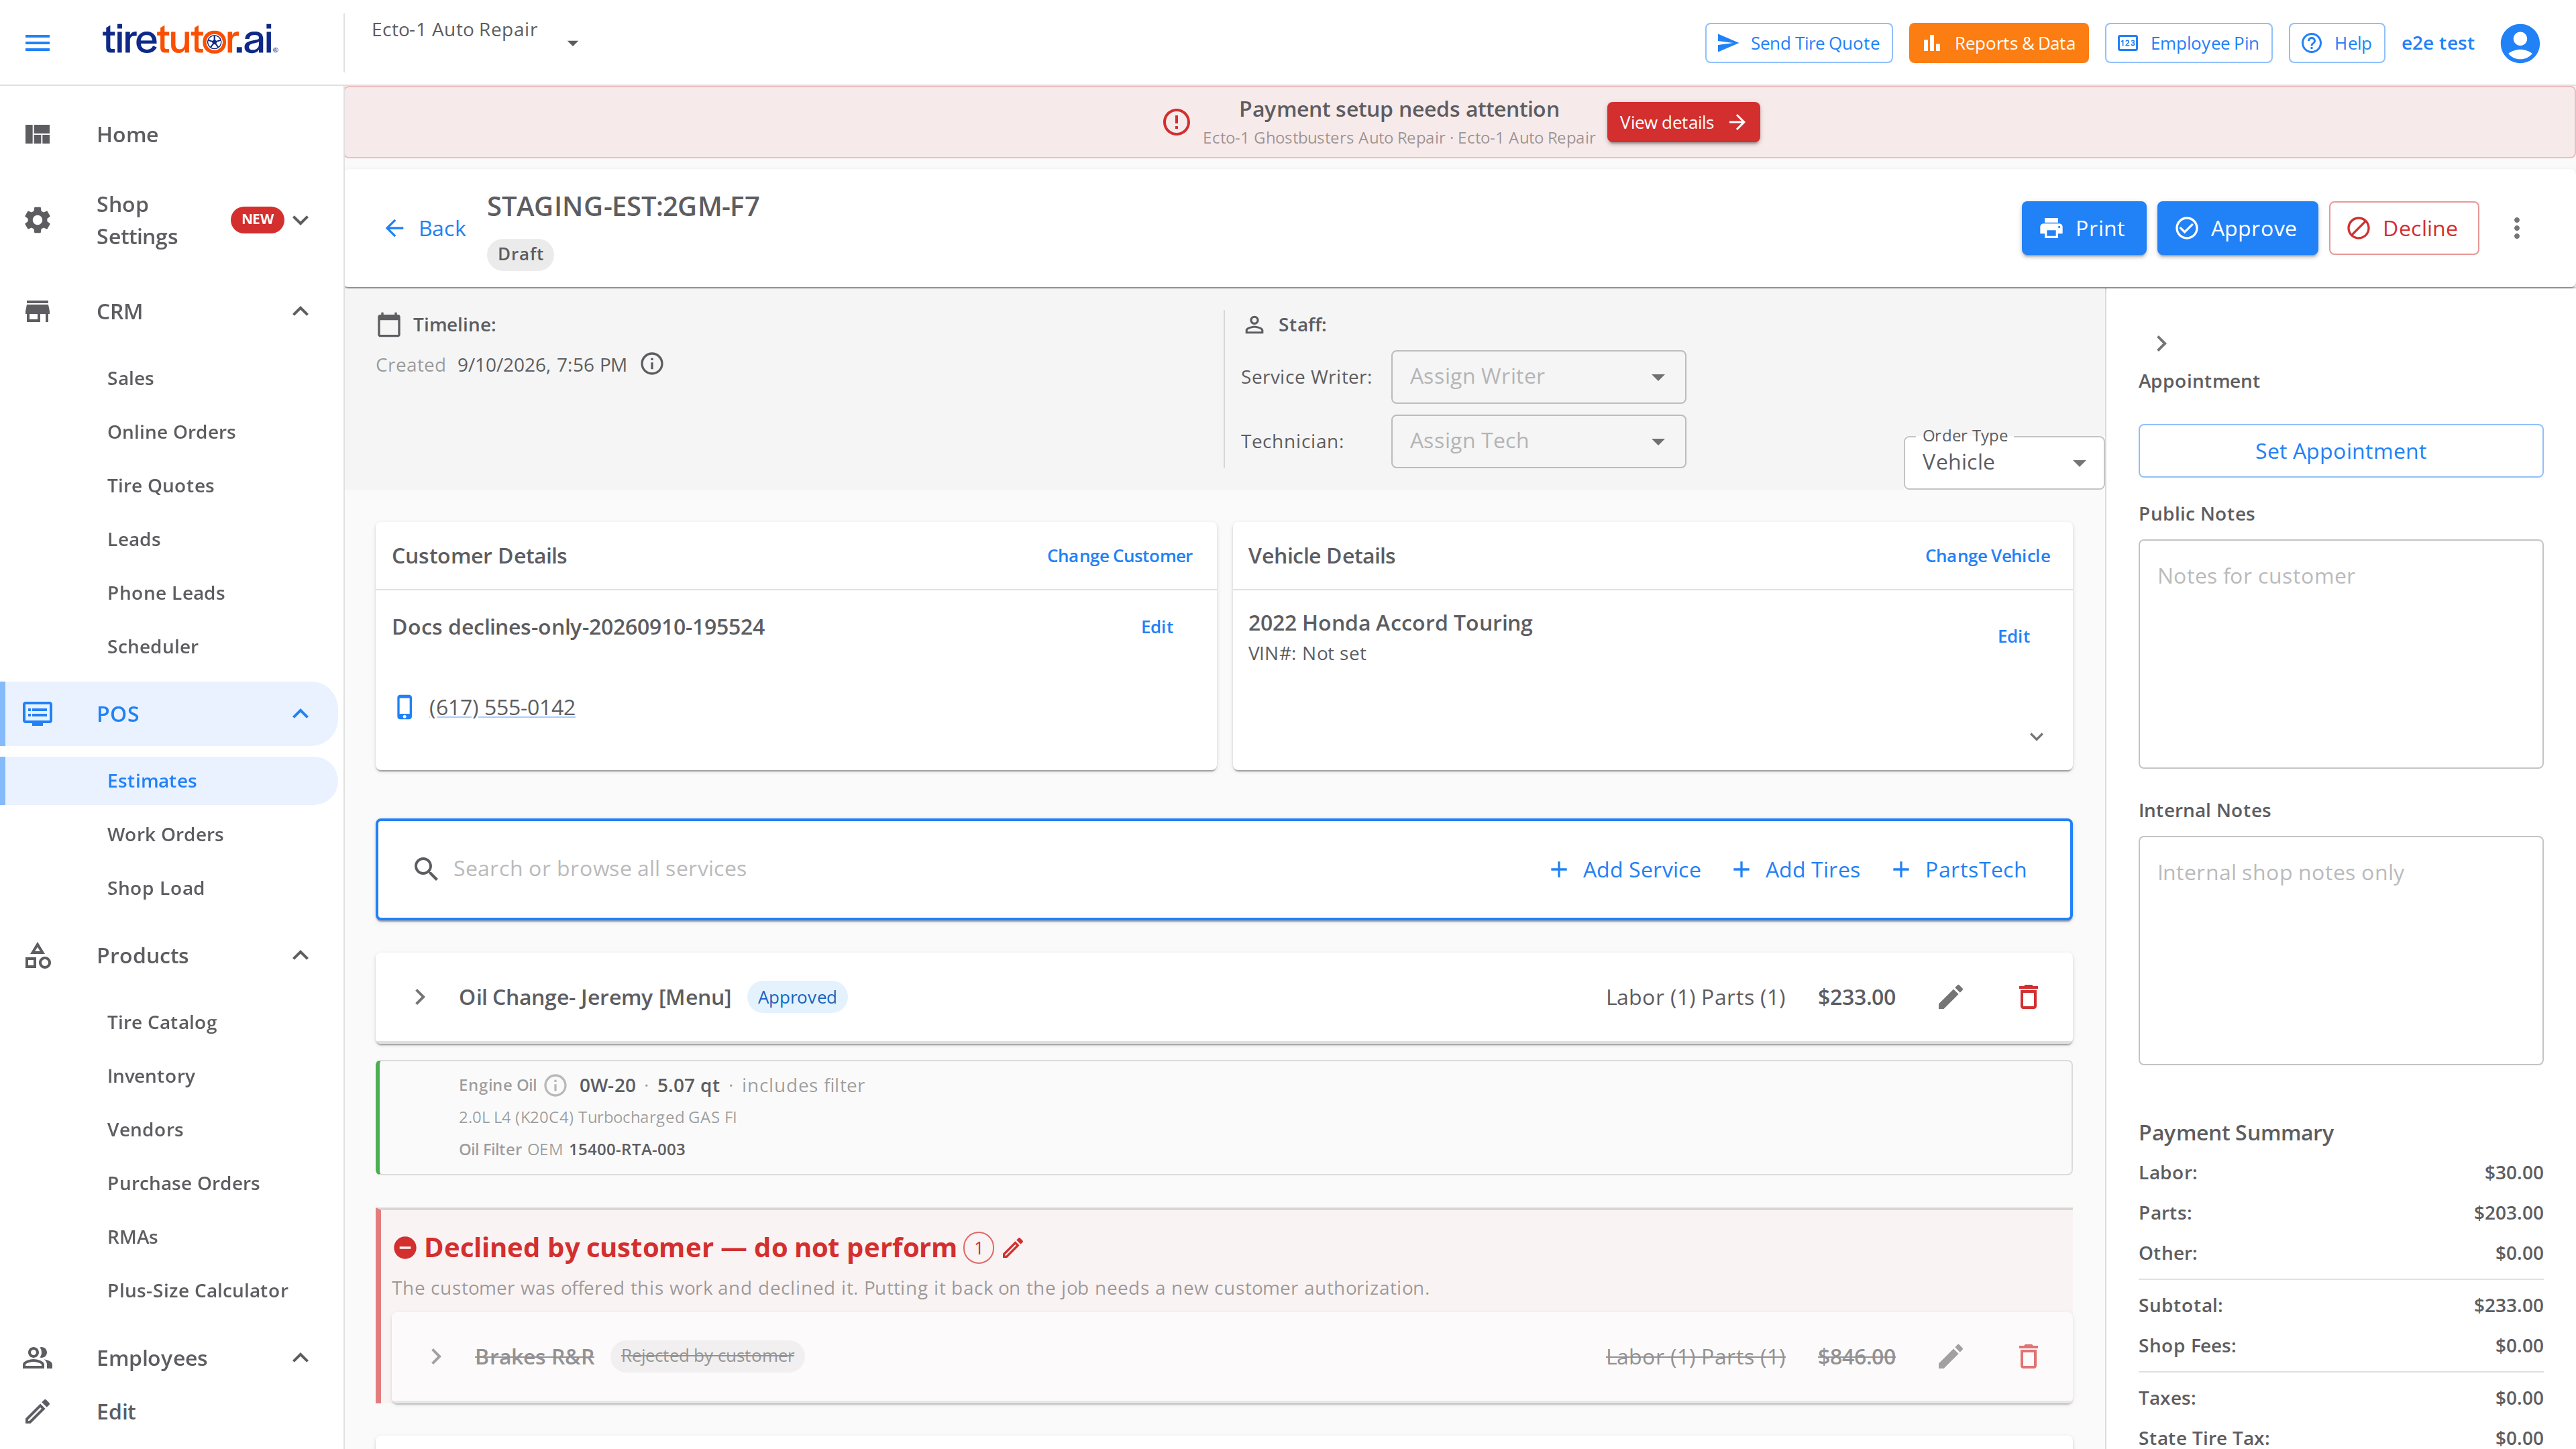The image size is (2576, 1449).
Task: Click the mobile phone icon by the customer number
Action: (x=404, y=707)
